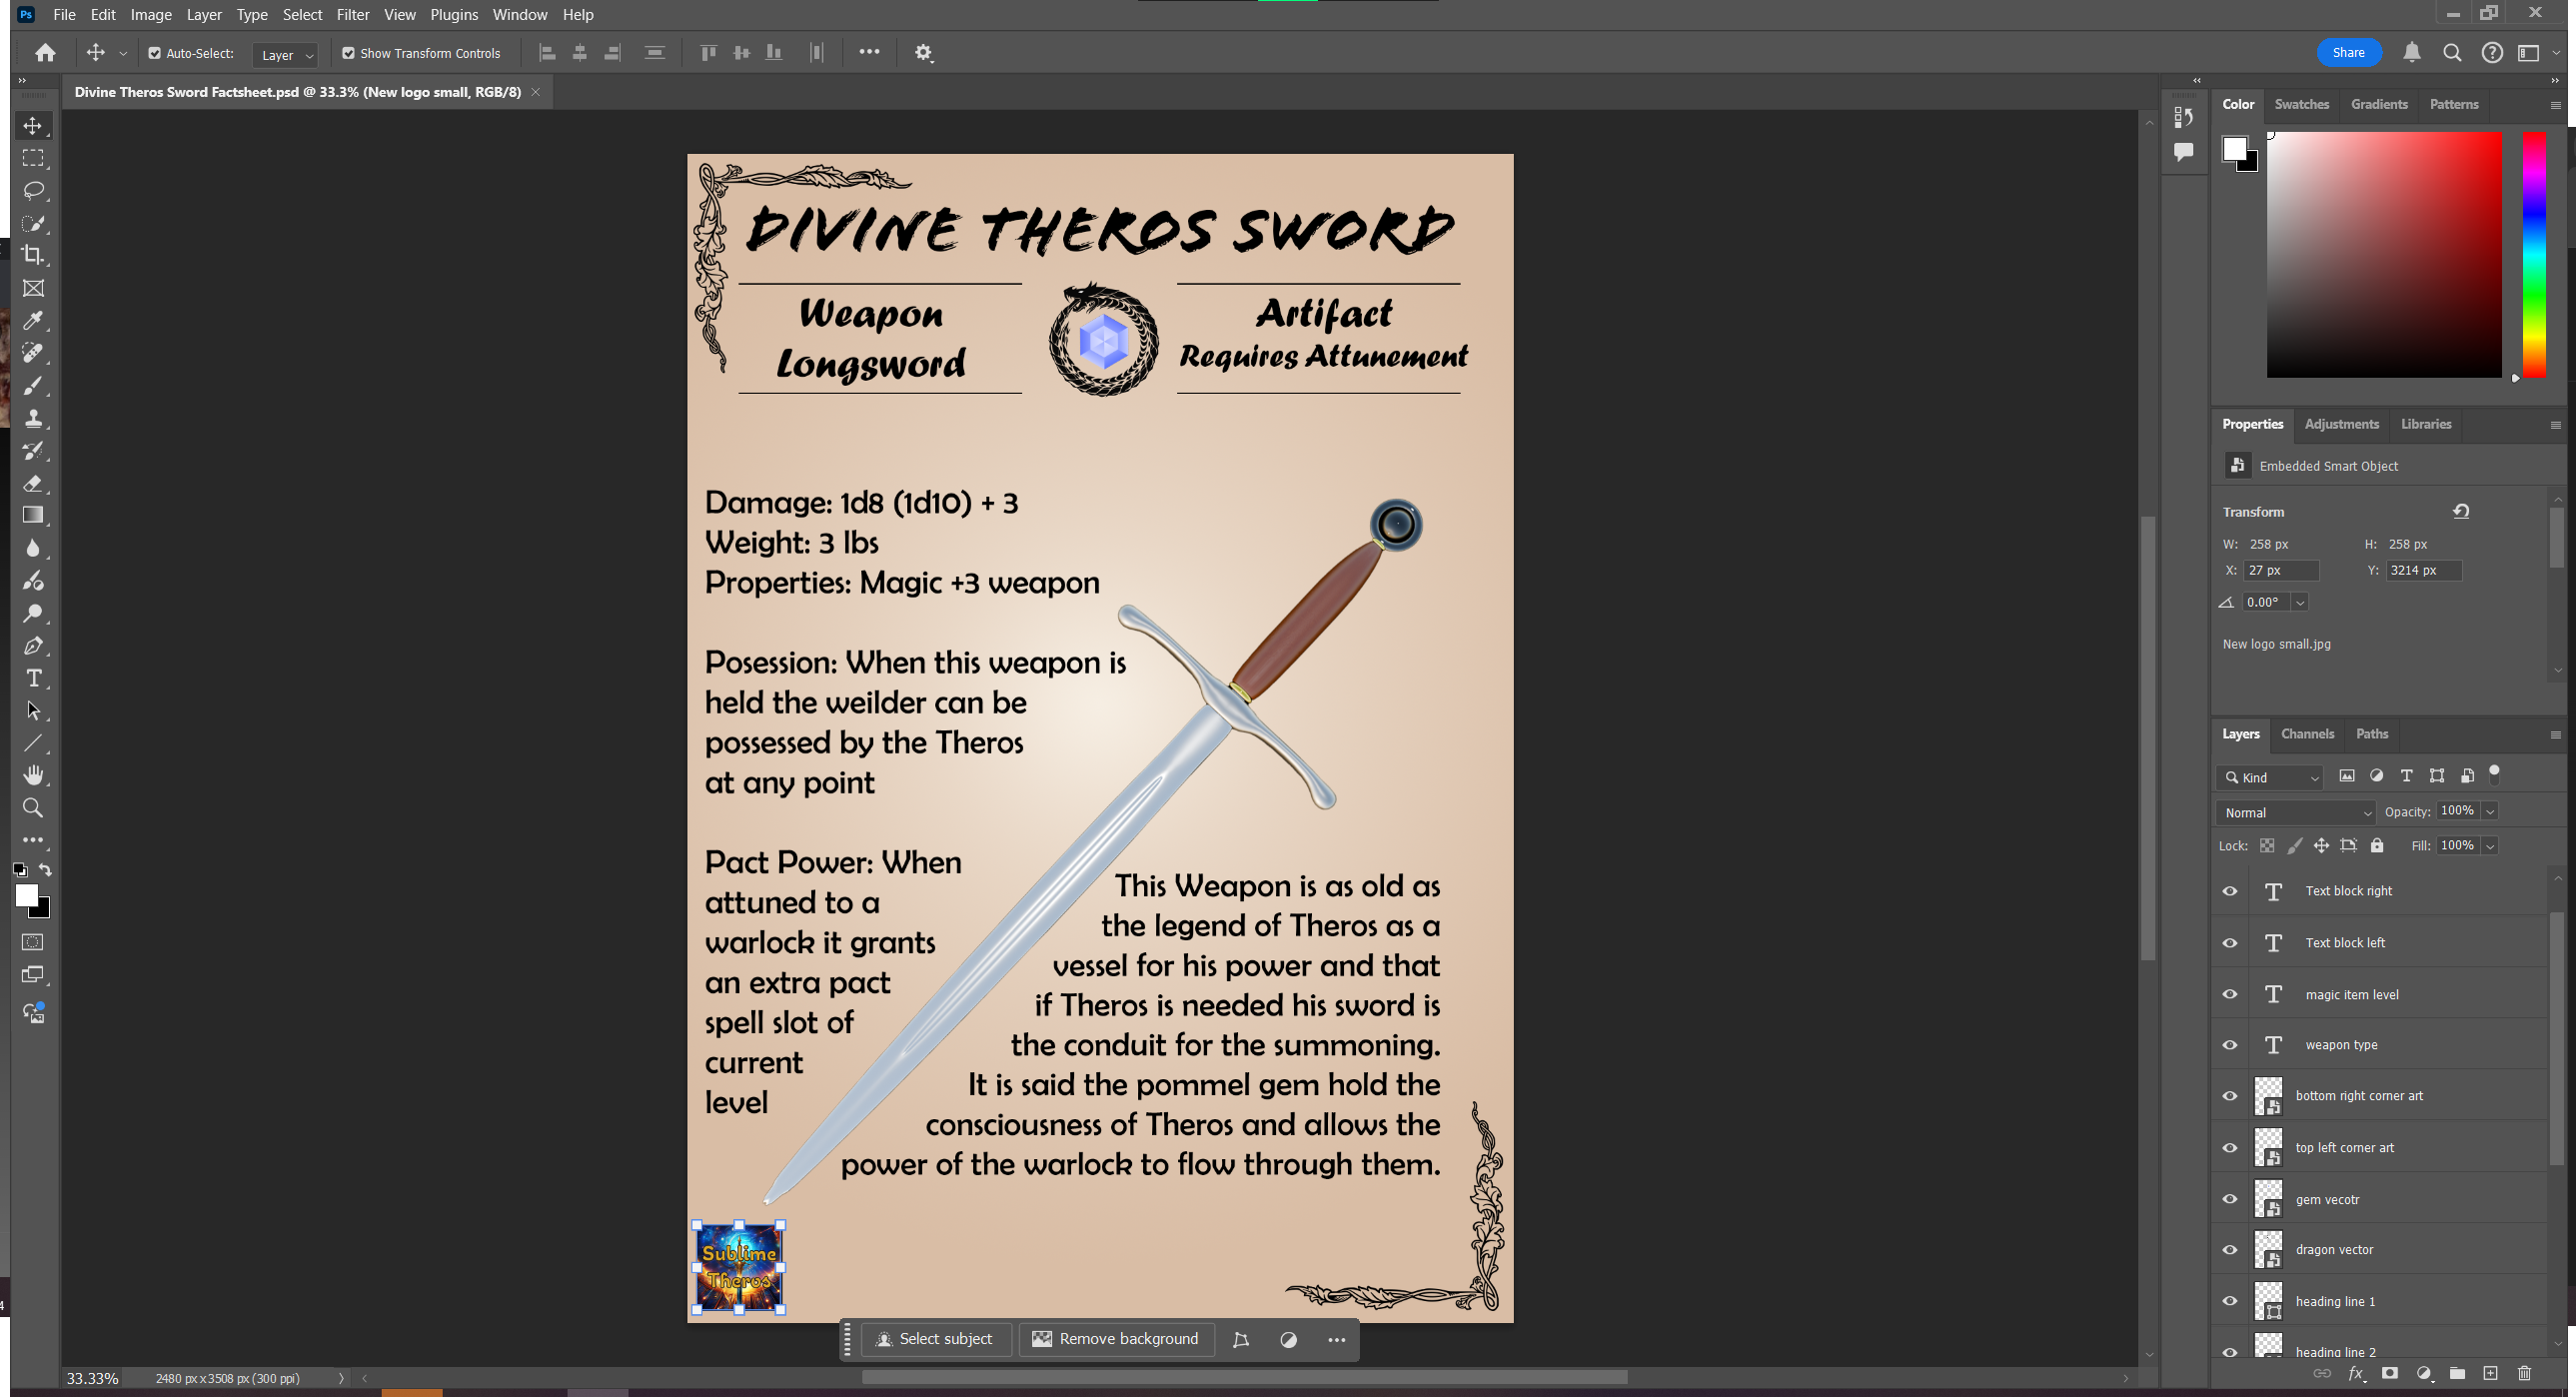Click the Pen tool icon

[33, 646]
